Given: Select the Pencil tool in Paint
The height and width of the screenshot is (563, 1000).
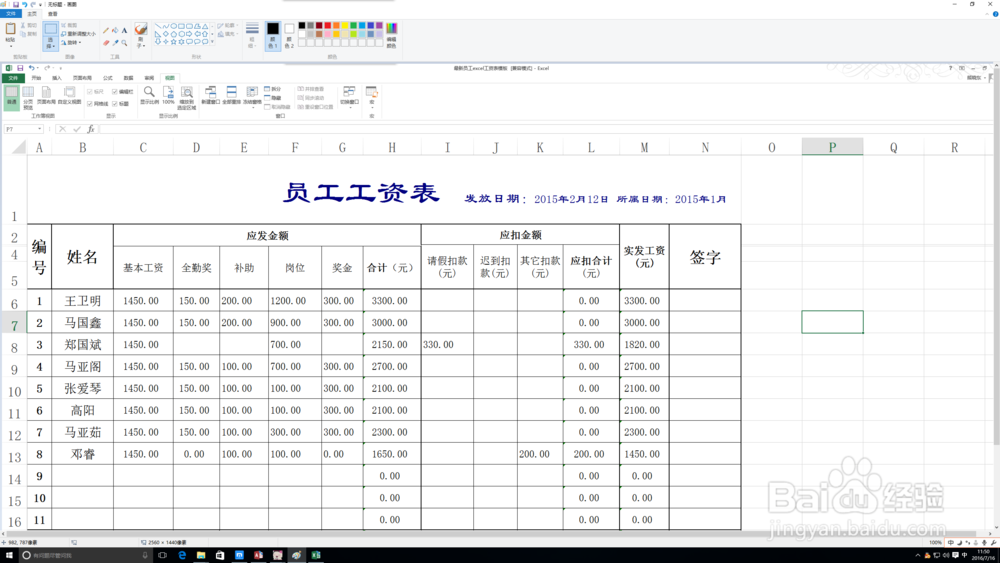Looking at the screenshot, I should coord(106,31).
